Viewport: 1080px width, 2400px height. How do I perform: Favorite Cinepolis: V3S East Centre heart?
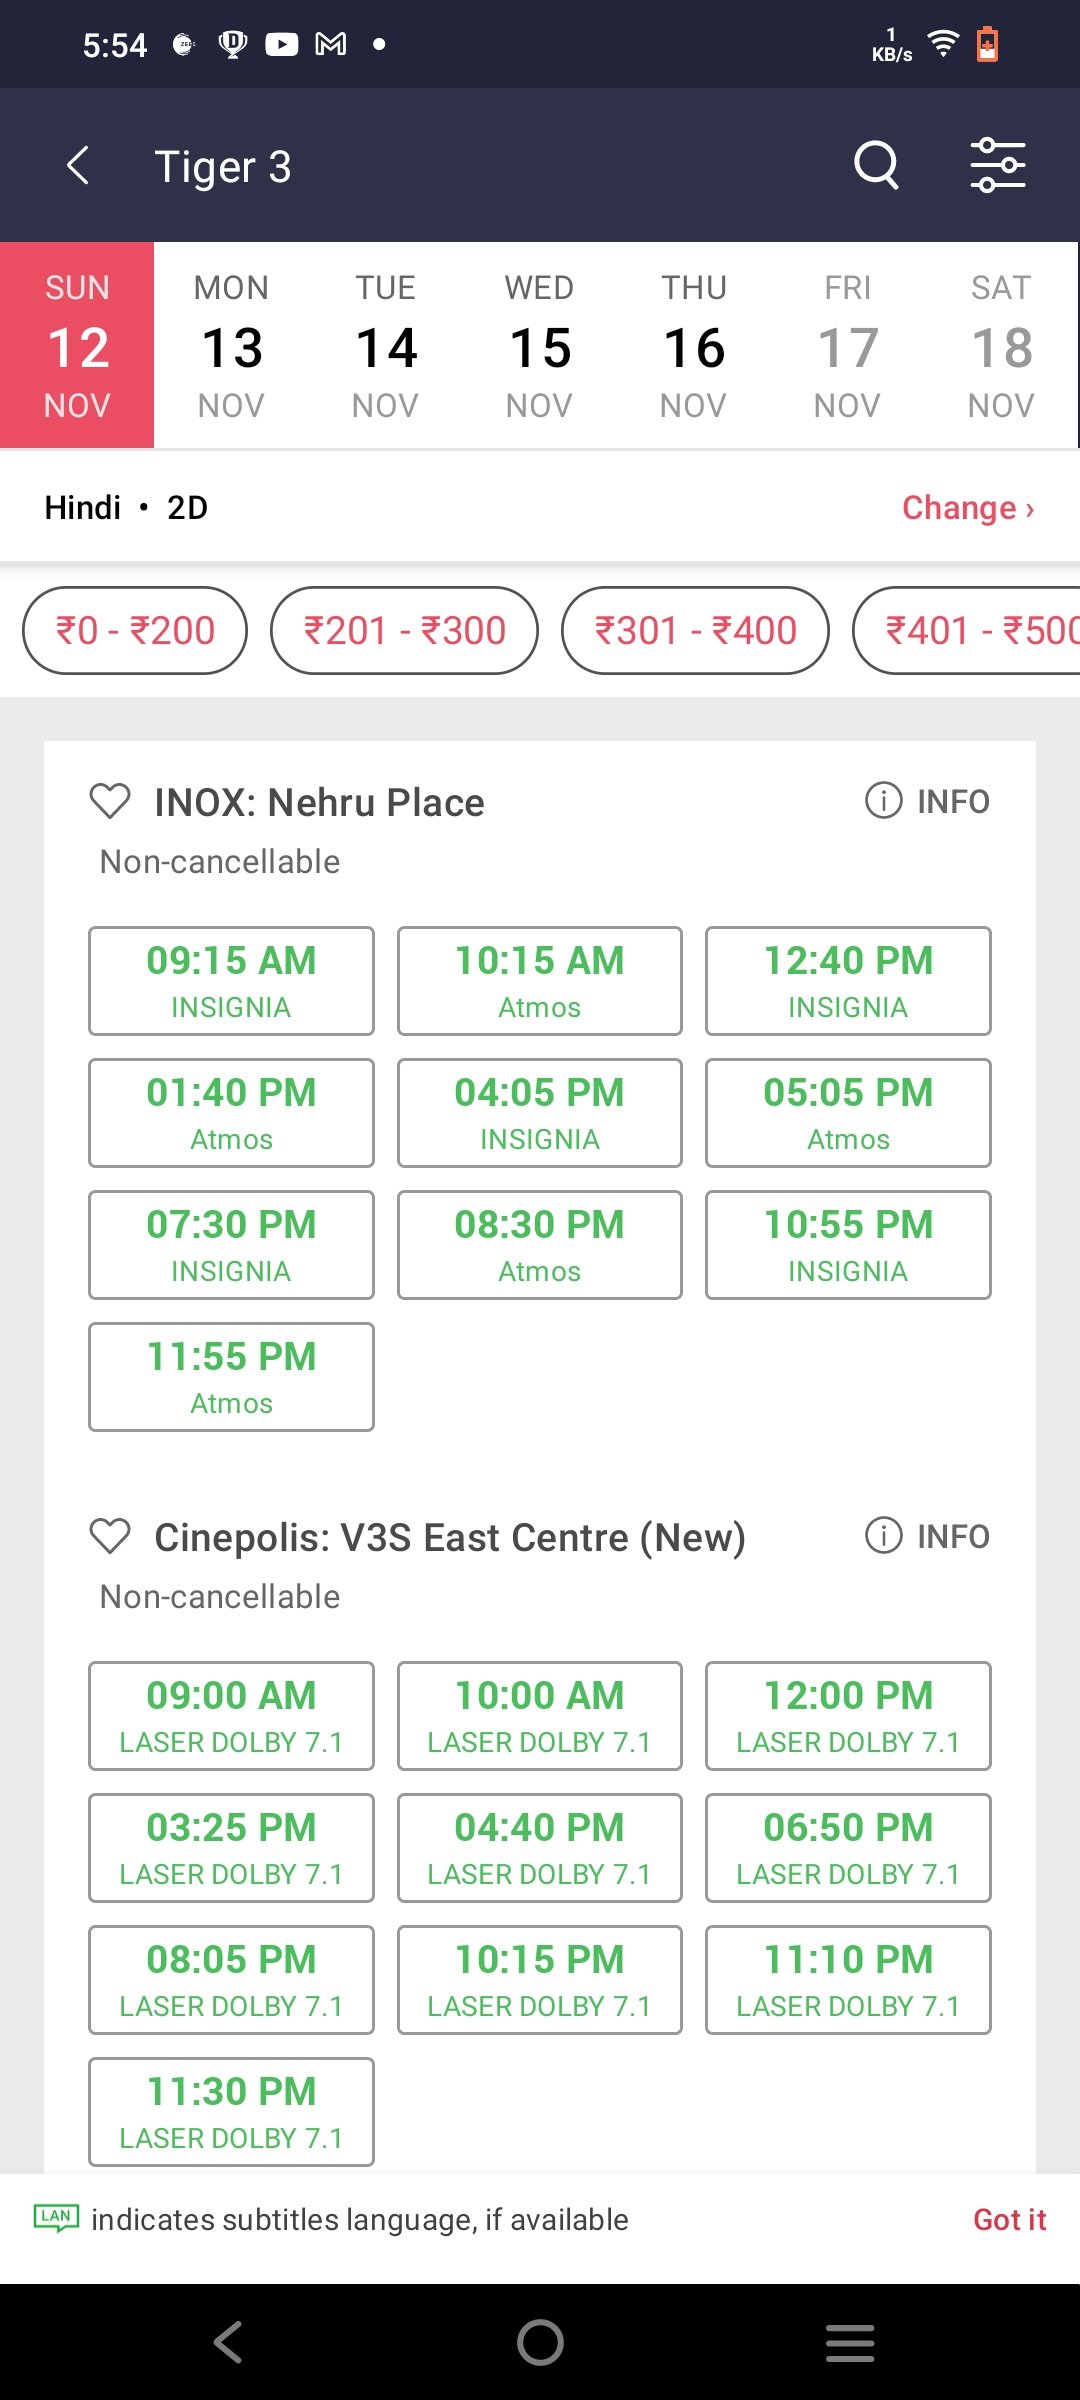click(x=110, y=1537)
